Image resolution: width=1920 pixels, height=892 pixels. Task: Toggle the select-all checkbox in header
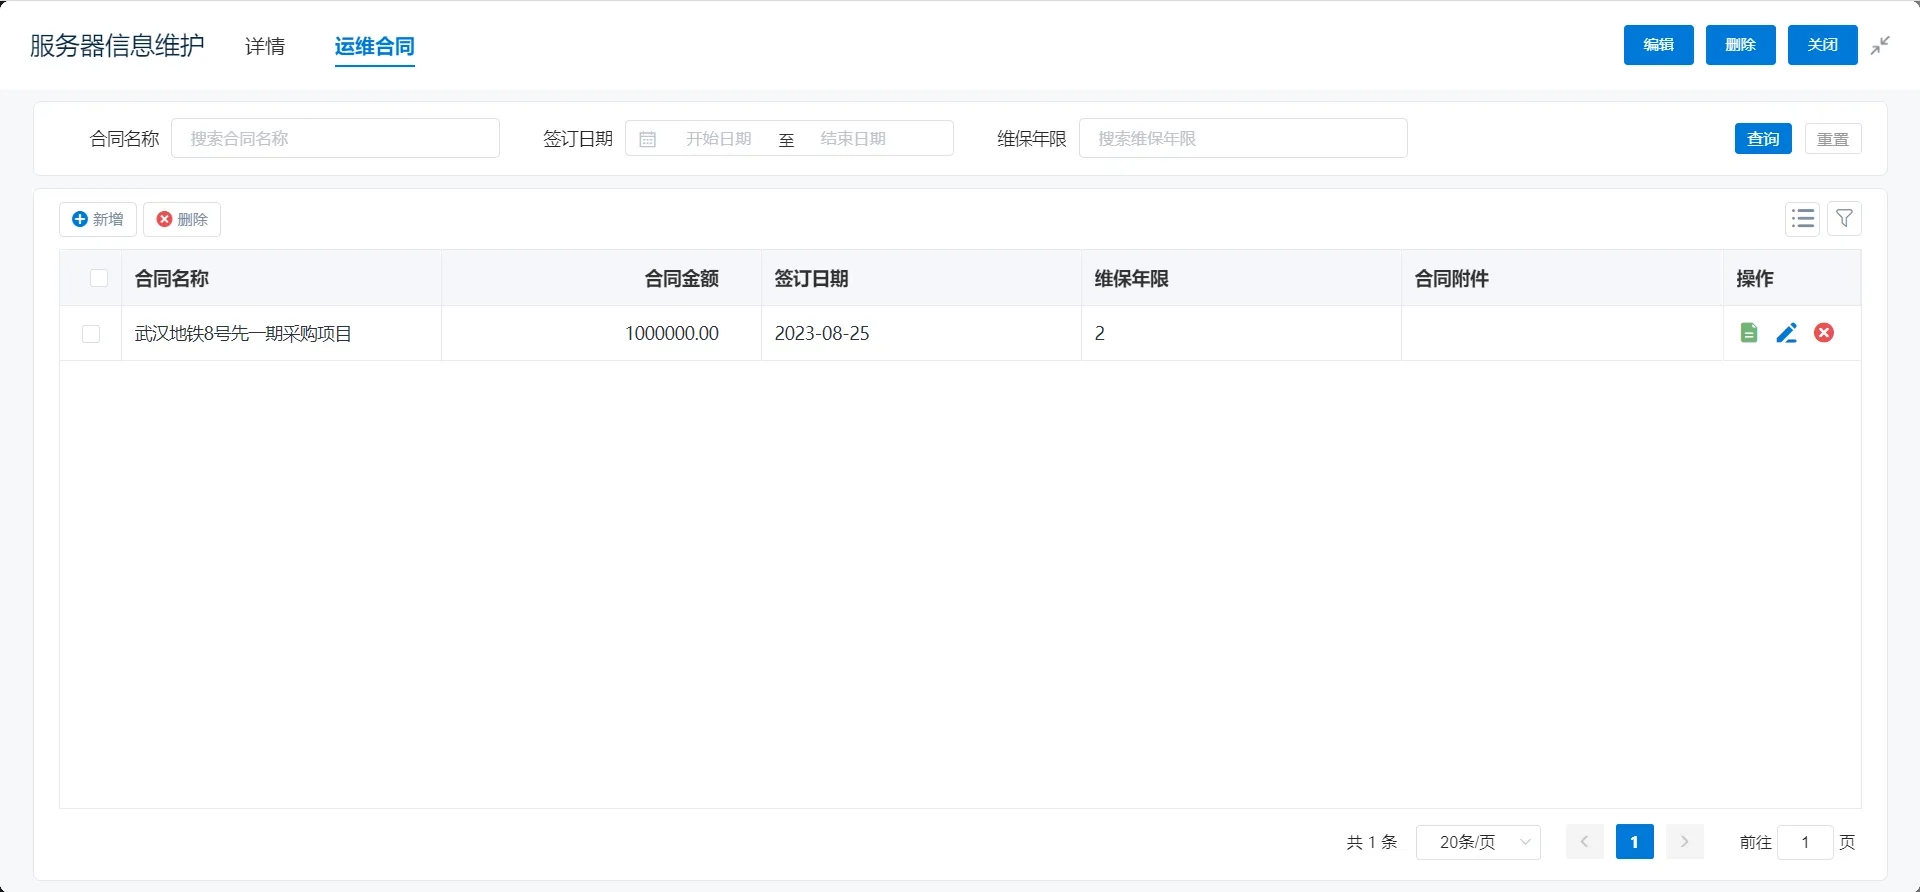coord(99,278)
